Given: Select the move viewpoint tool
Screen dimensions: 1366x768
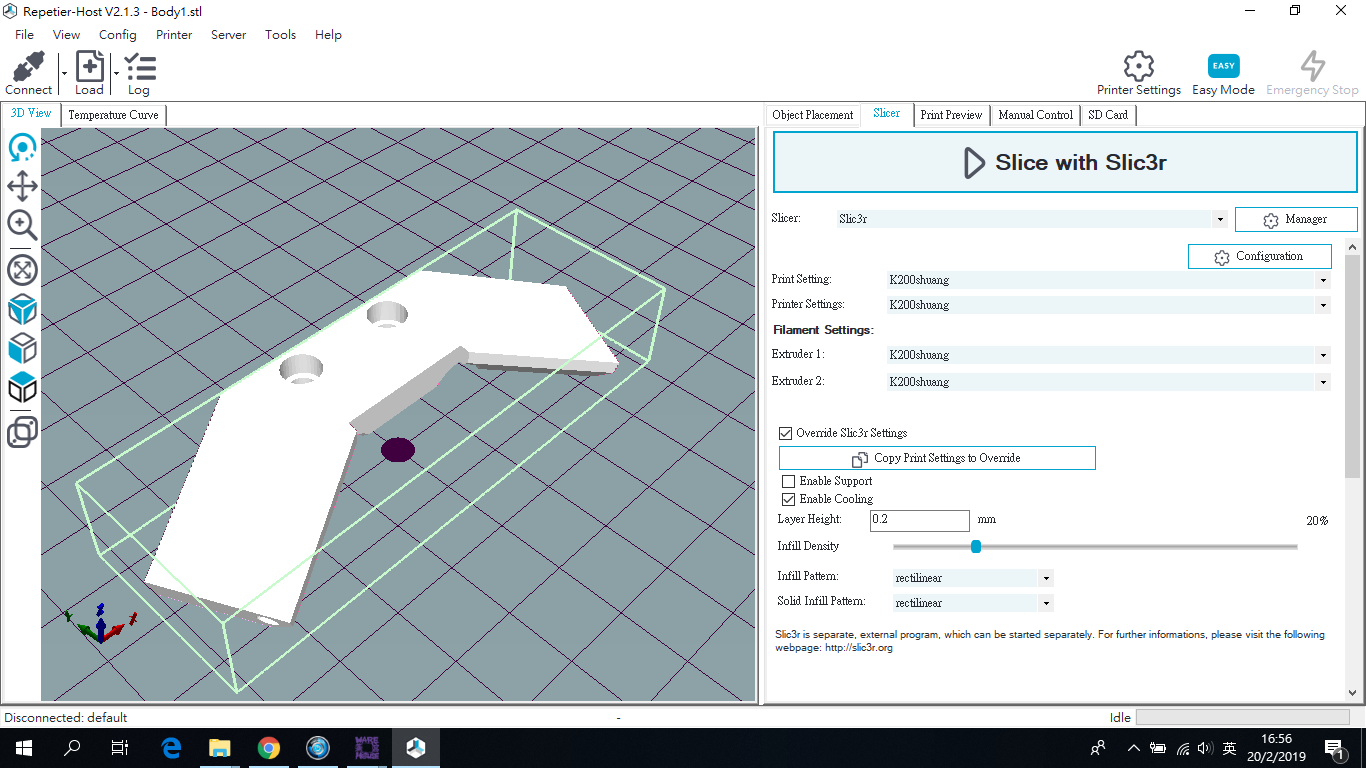Looking at the screenshot, I should pyautogui.click(x=22, y=186).
